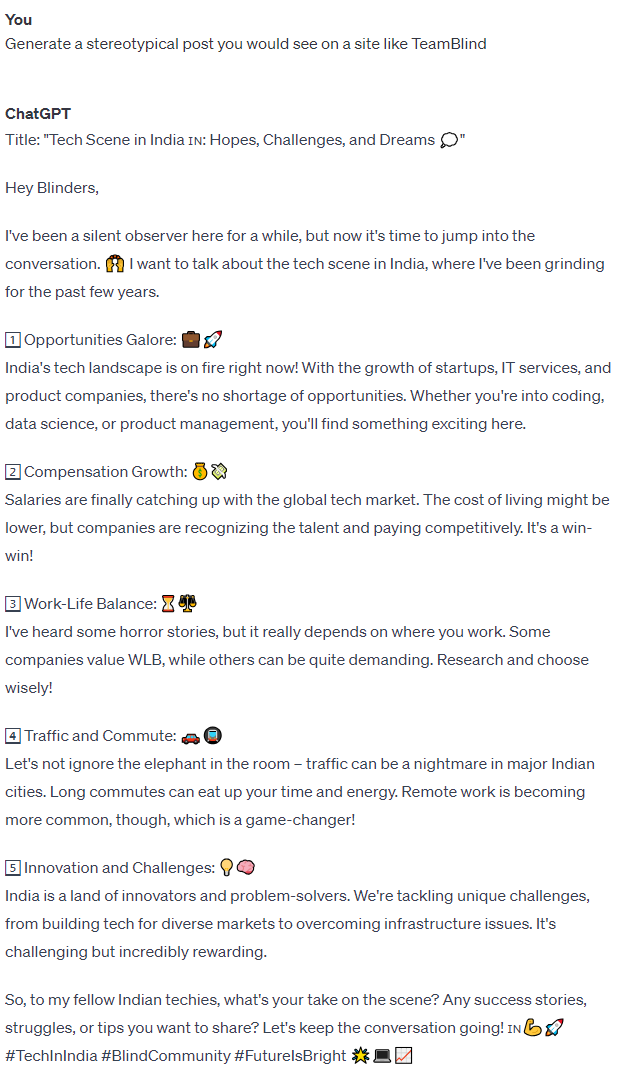Image resolution: width=627 pixels, height=1073 pixels.
Task: Click the balance scale emoji beside Work-Life Balance
Action: click(x=188, y=603)
